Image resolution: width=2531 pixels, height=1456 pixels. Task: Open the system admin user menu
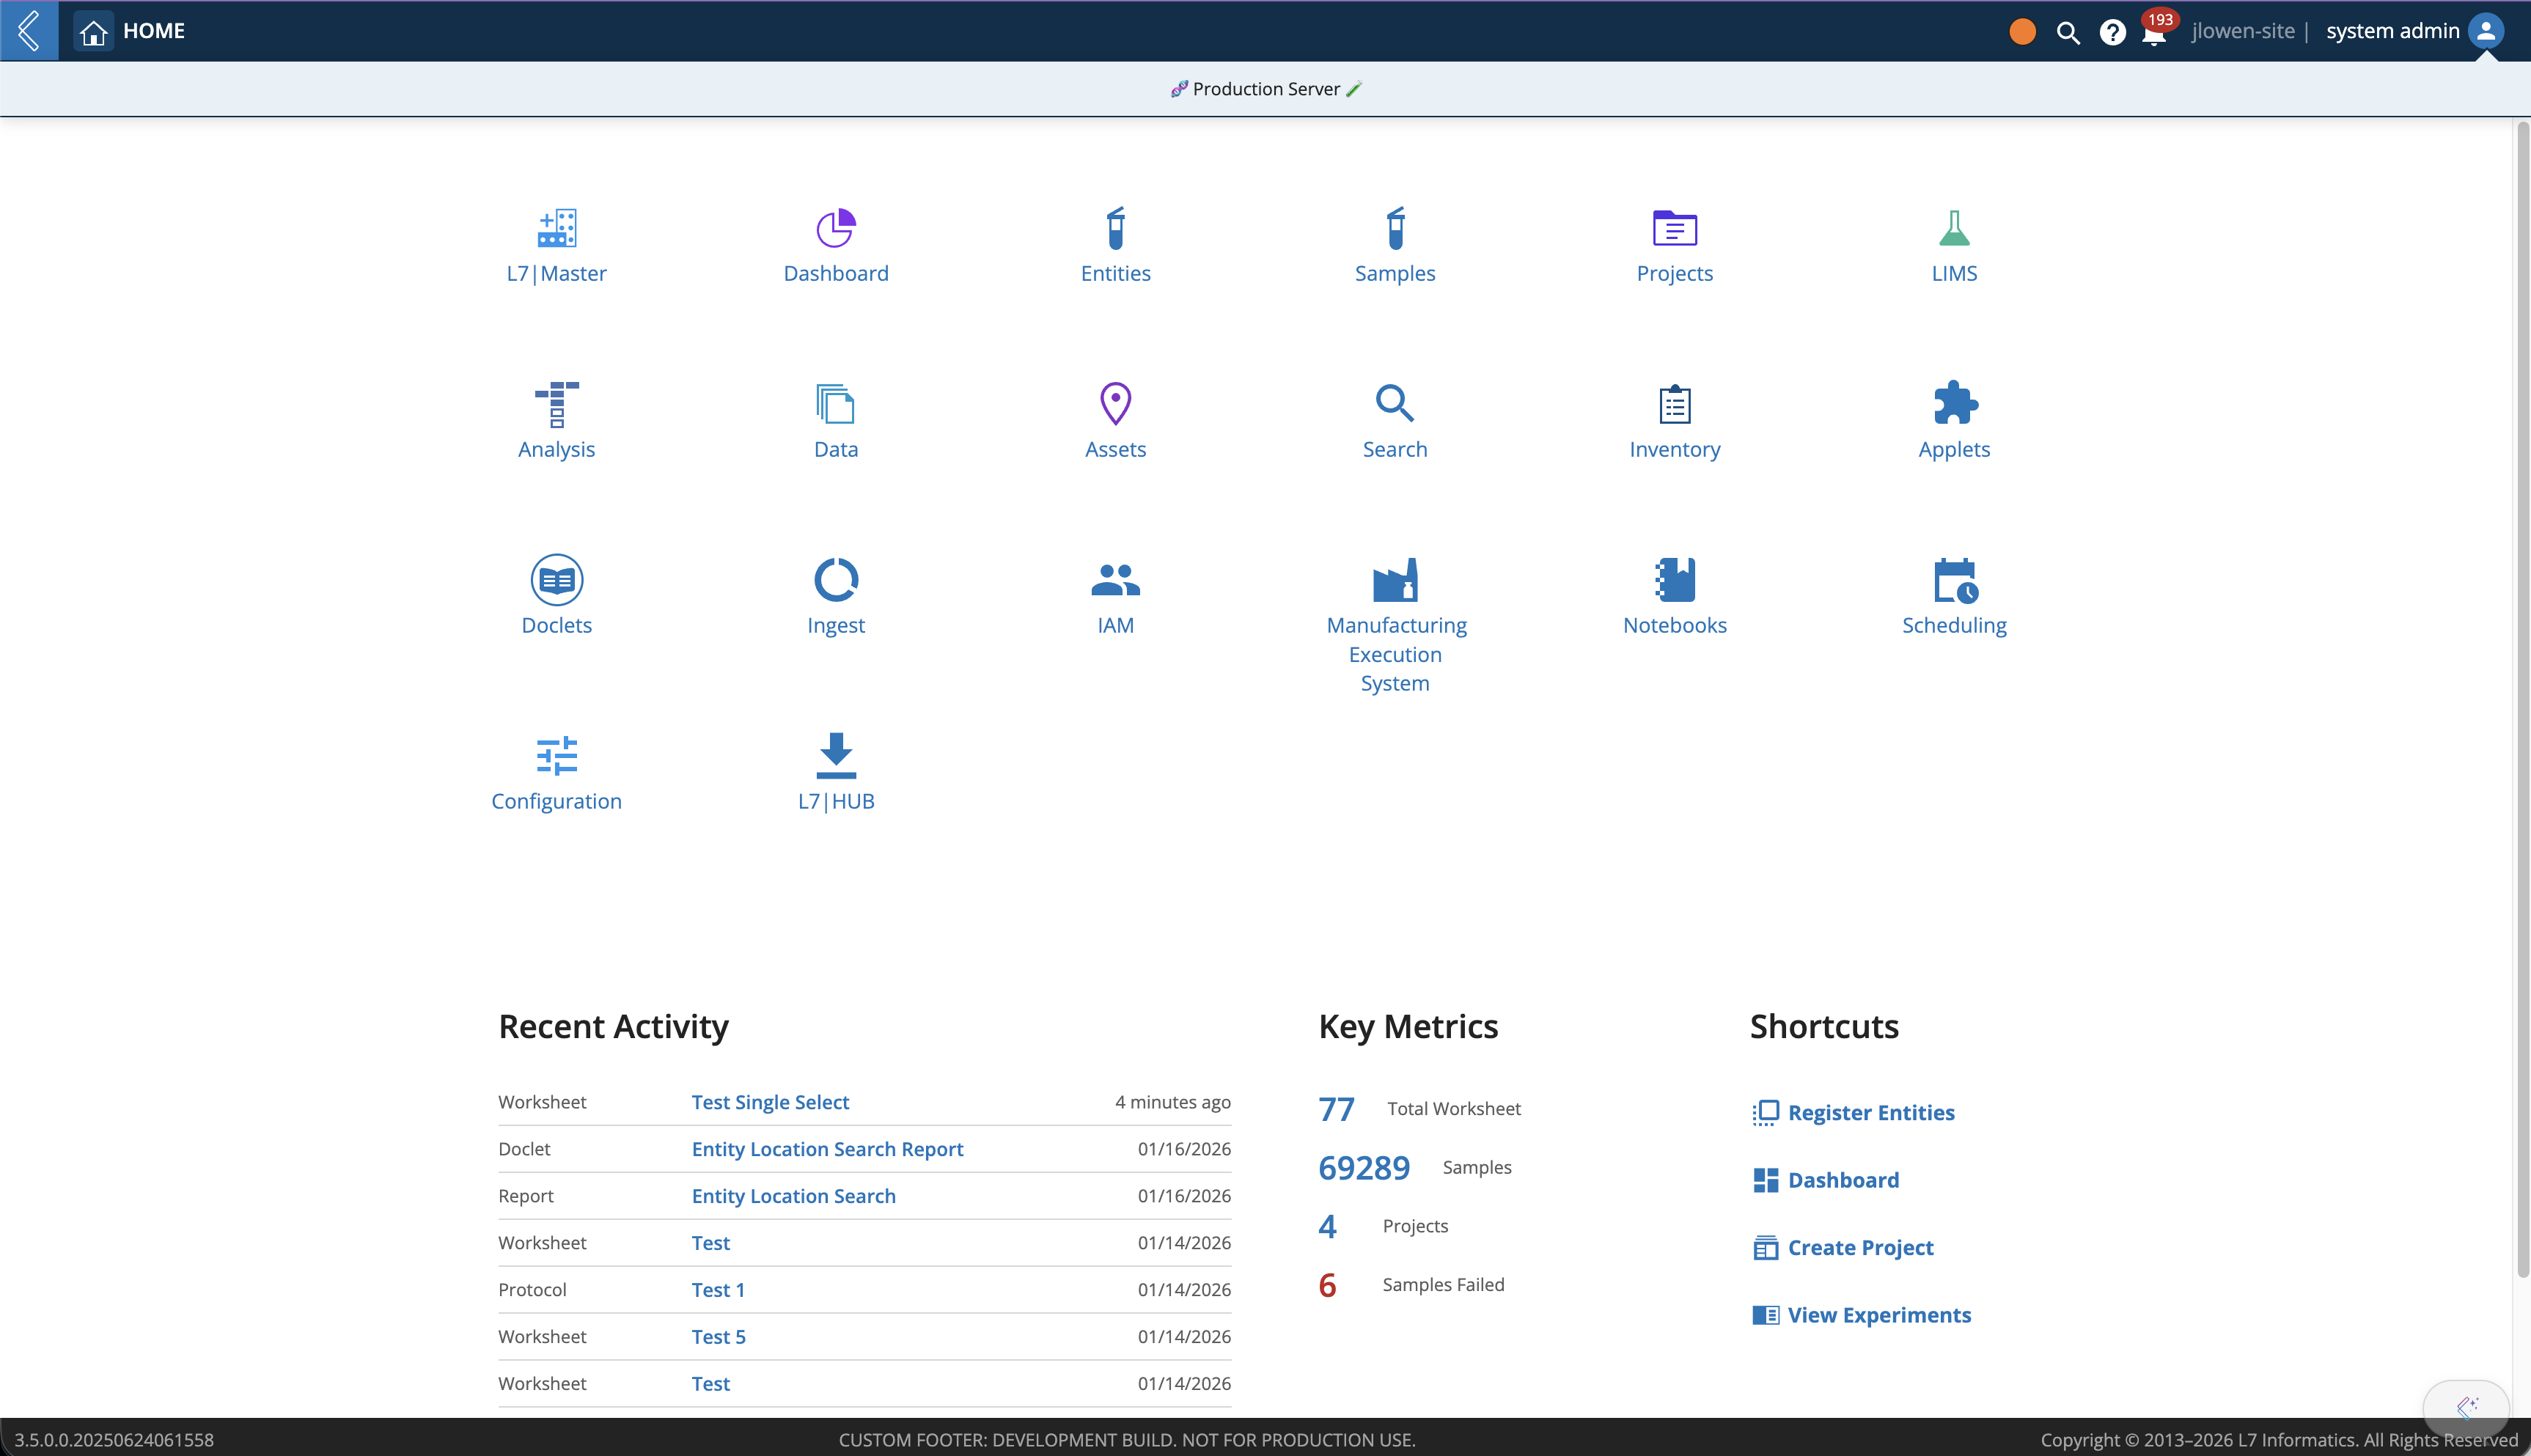tap(2413, 31)
